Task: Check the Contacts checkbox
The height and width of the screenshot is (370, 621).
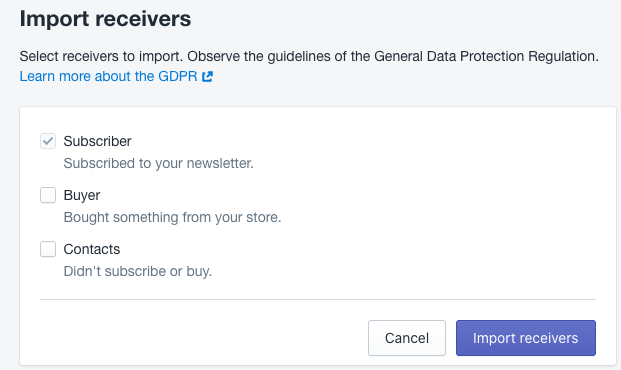Action: pyautogui.click(x=48, y=249)
